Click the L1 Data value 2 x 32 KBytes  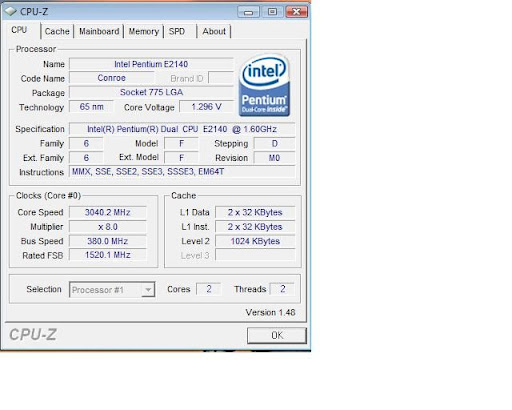255,212
